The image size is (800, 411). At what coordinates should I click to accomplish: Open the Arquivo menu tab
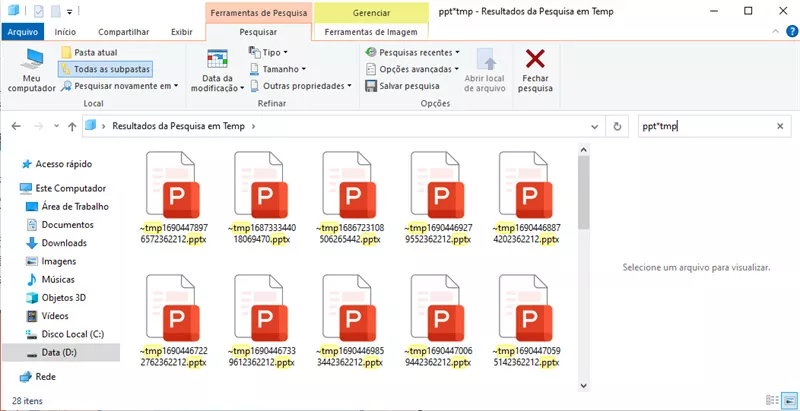(22, 32)
